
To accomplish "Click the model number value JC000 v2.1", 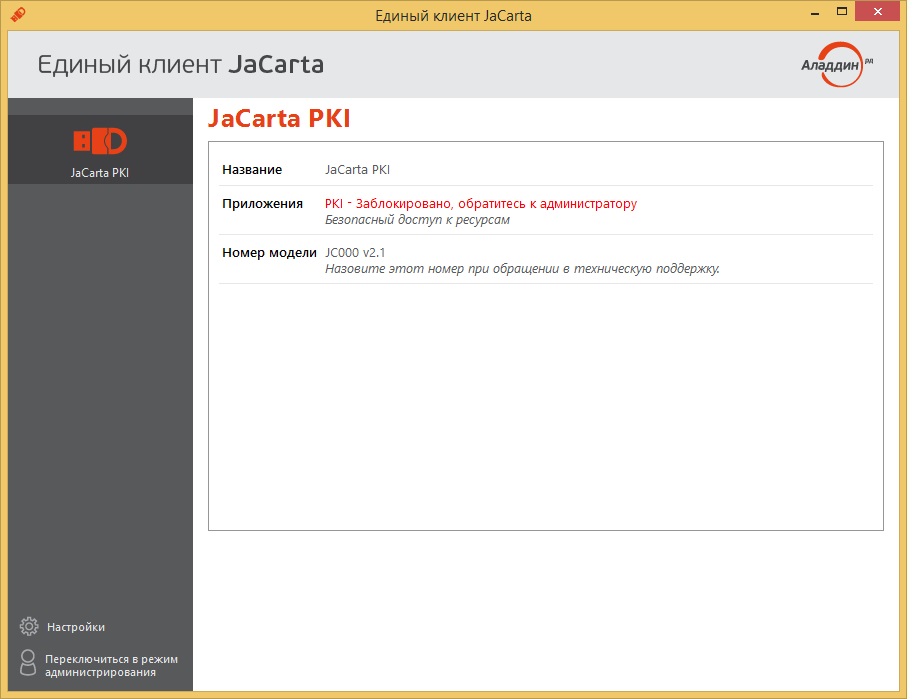I will pyautogui.click(x=355, y=253).
